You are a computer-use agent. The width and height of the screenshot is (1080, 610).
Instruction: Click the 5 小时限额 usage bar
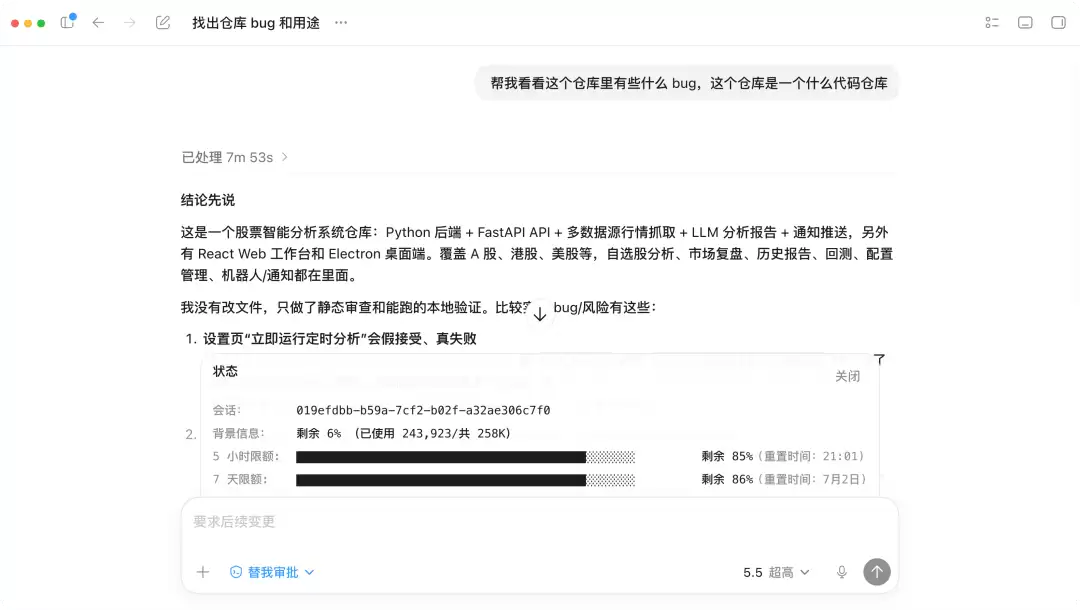(x=466, y=456)
